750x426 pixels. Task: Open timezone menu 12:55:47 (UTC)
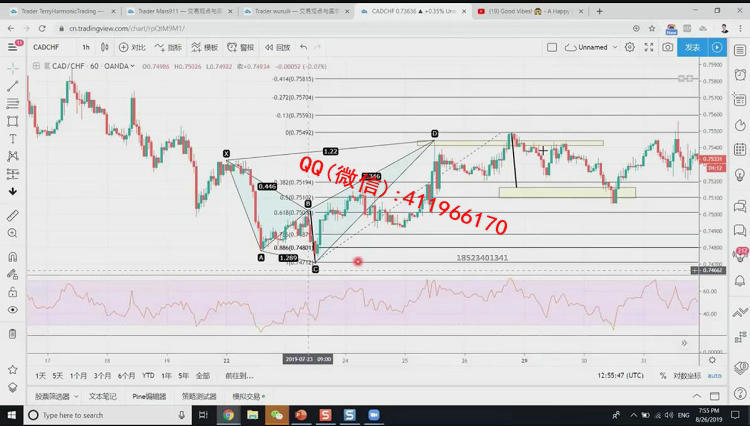[x=620, y=376]
